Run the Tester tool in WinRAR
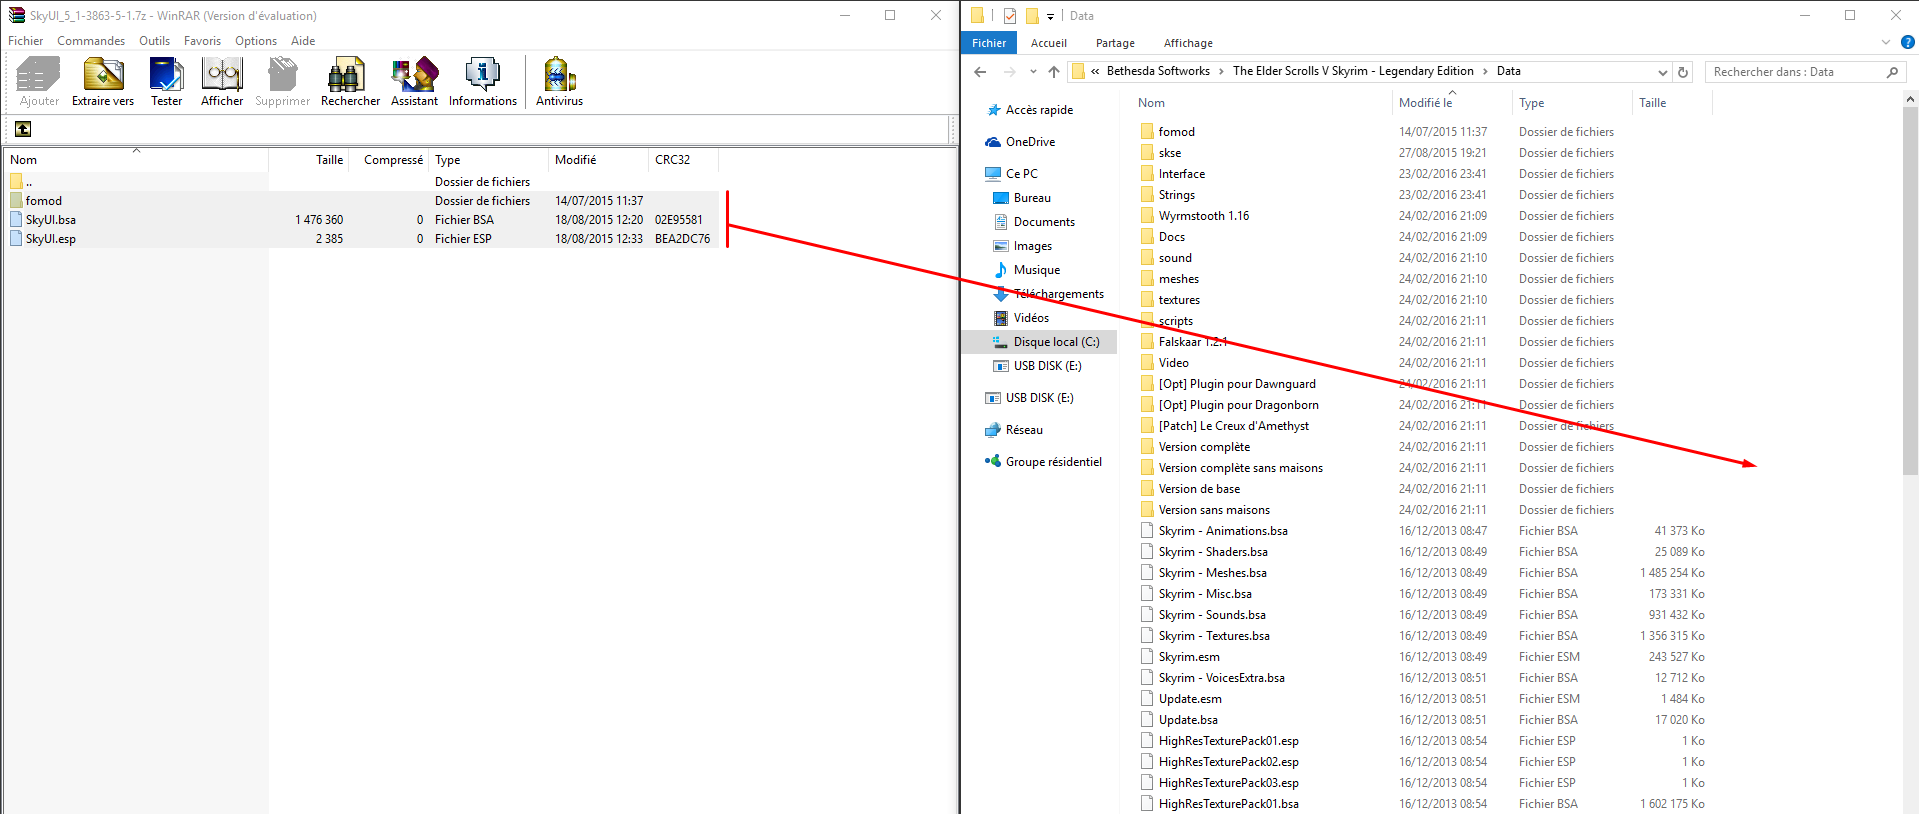 [x=166, y=81]
